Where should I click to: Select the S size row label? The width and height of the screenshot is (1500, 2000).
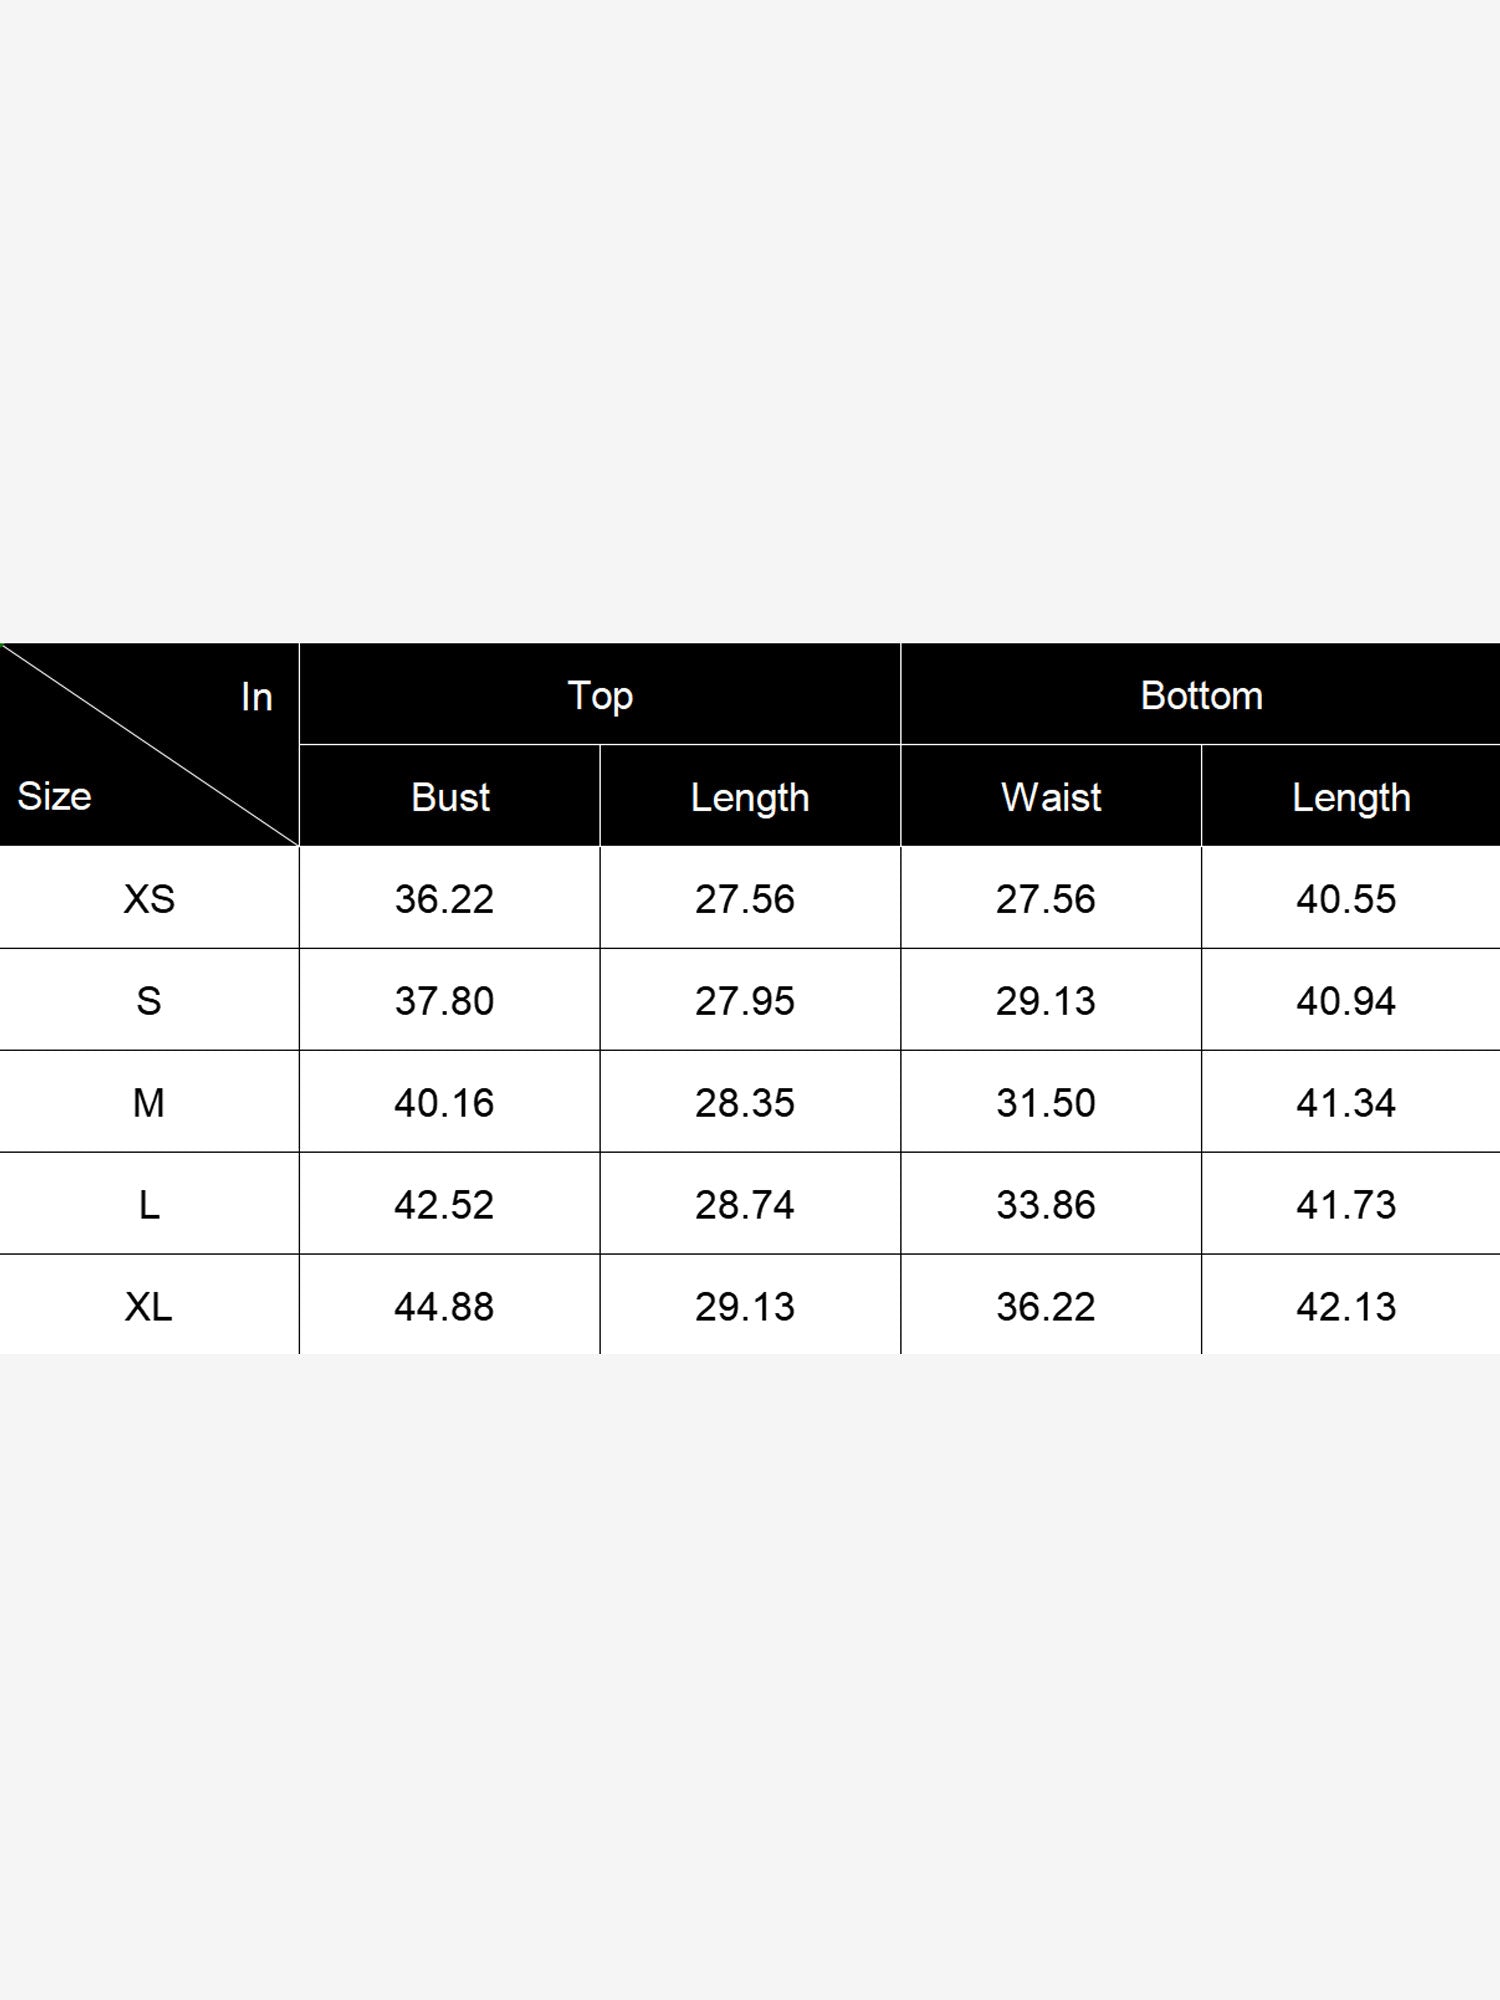[x=149, y=1000]
